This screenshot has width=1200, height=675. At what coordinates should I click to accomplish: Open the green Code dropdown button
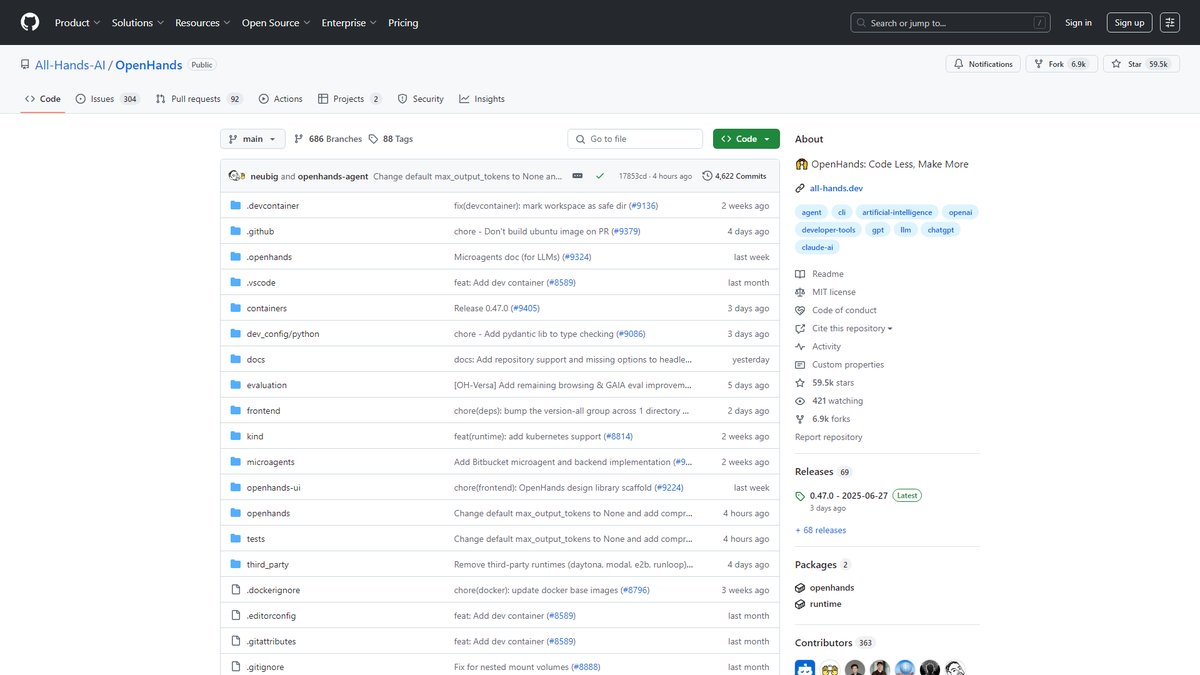(x=746, y=139)
